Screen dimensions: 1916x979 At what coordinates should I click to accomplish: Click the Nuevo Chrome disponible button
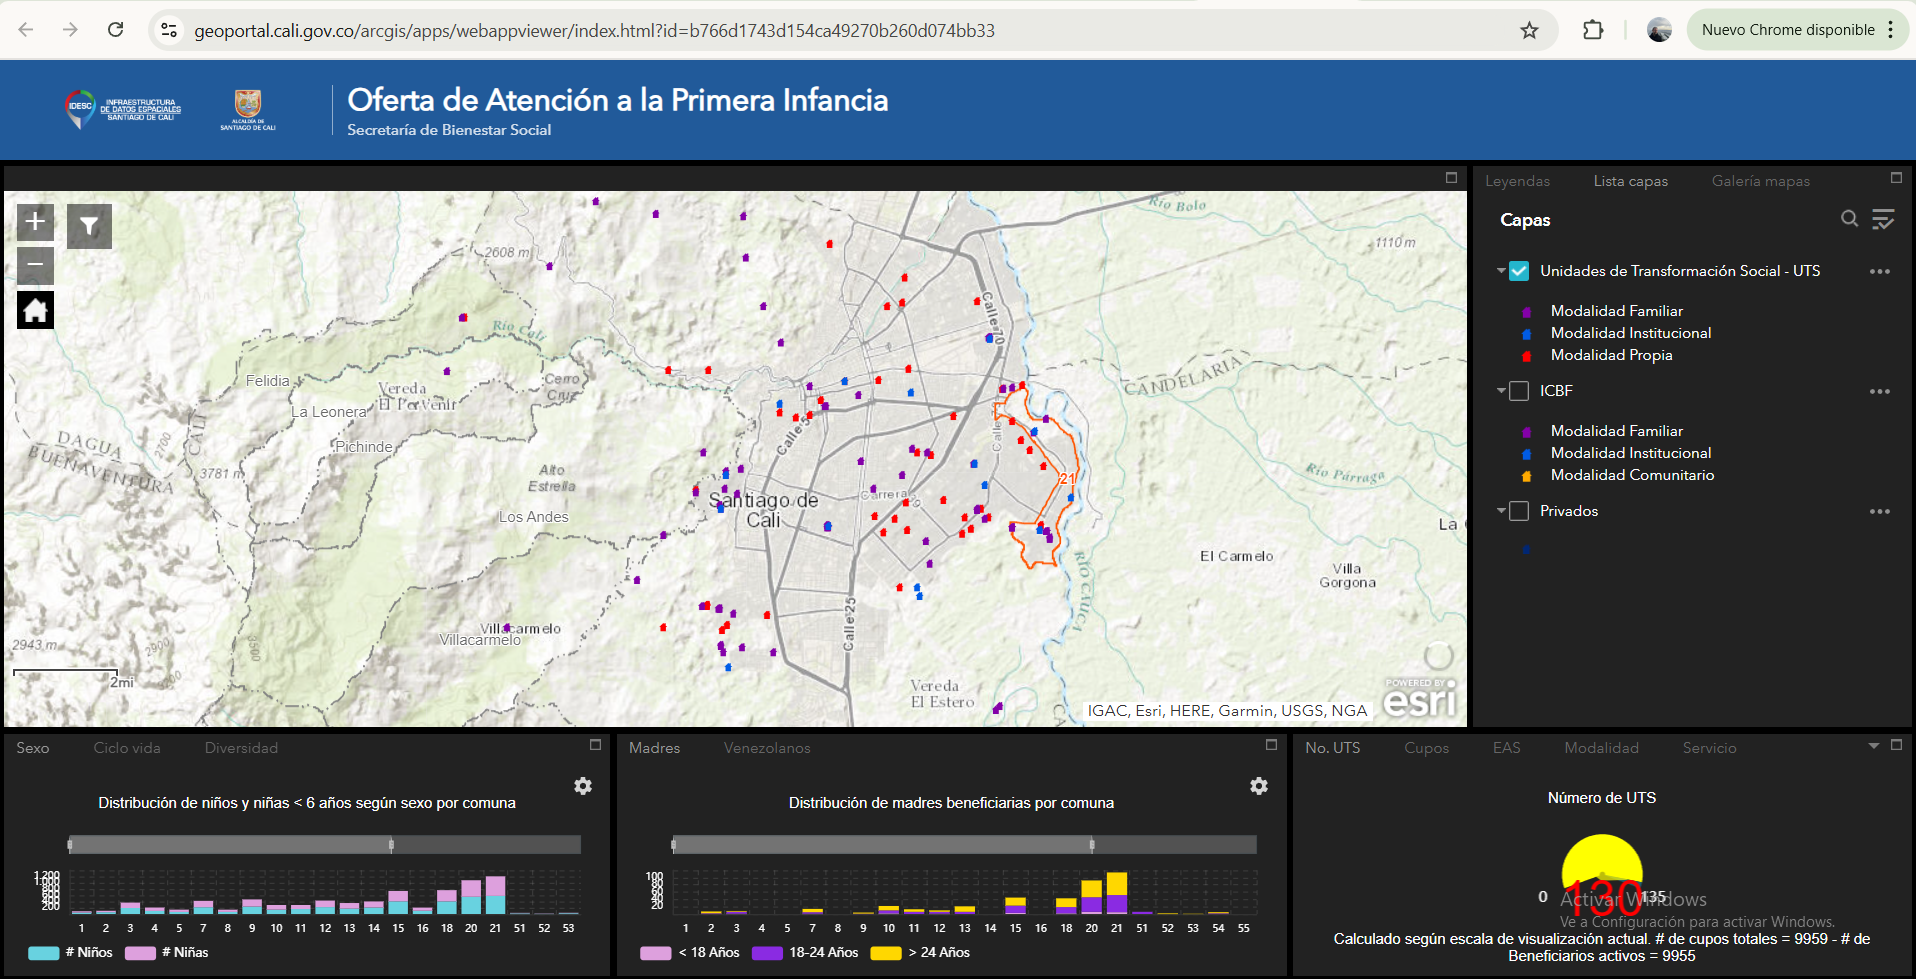[1787, 30]
